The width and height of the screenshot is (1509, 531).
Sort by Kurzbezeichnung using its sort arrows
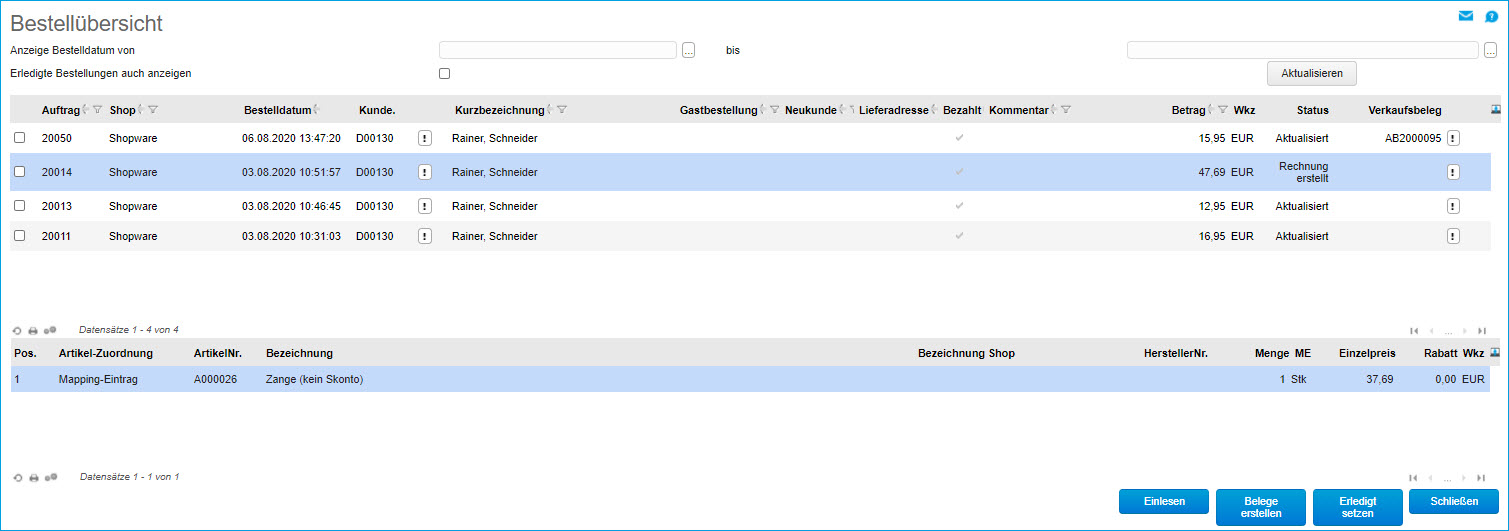pos(550,110)
